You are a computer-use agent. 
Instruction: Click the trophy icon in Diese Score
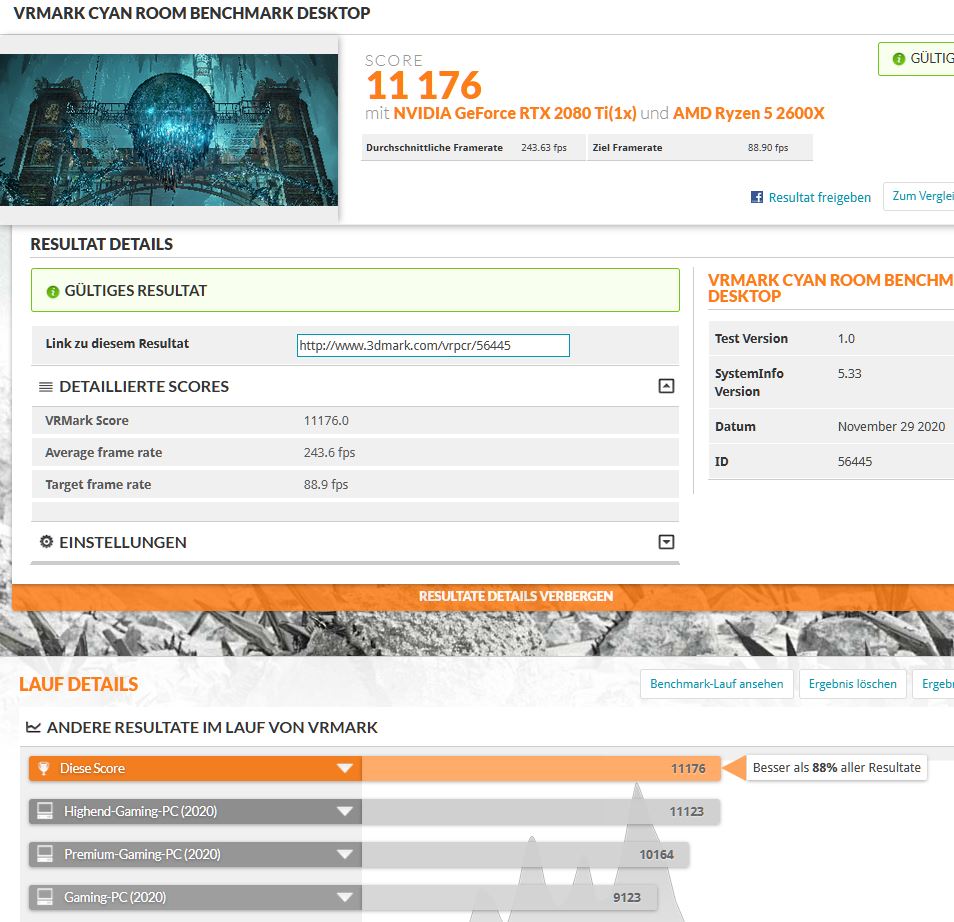coord(43,768)
